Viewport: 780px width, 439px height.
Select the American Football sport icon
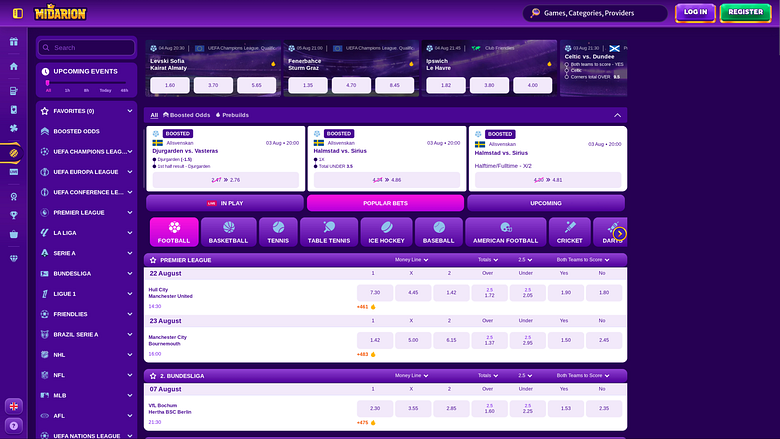point(505,232)
